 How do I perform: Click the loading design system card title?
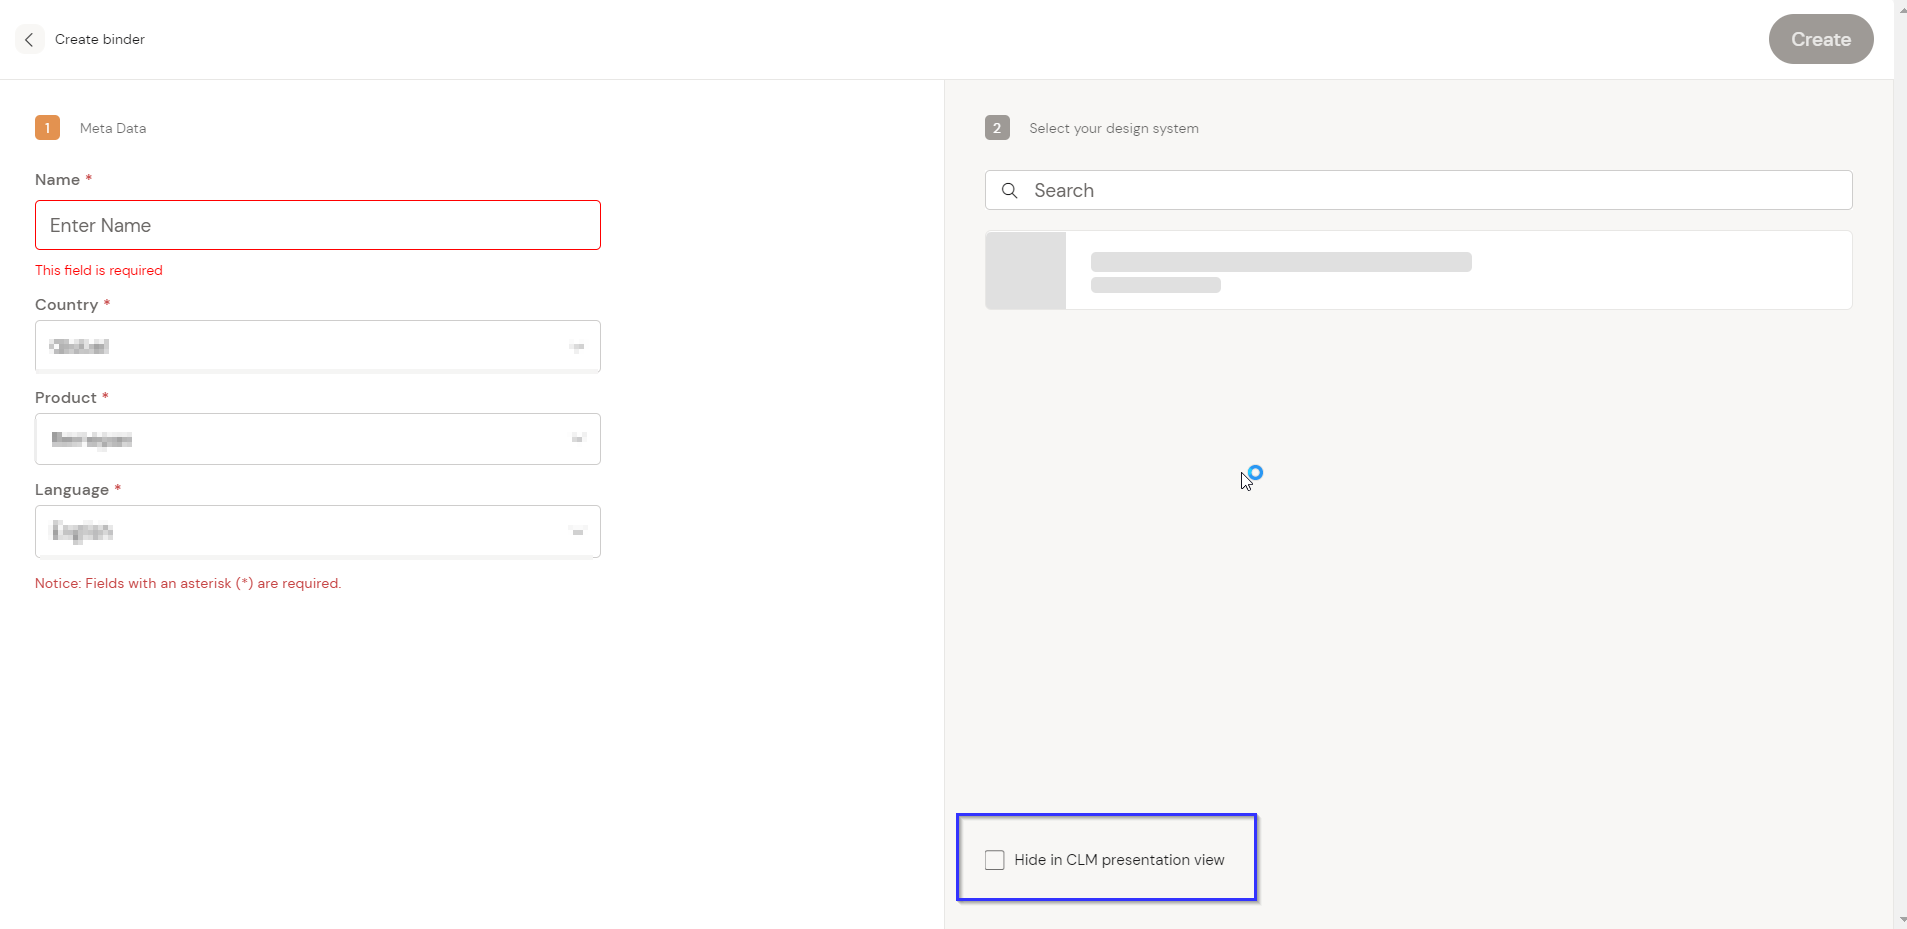point(1280,262)
